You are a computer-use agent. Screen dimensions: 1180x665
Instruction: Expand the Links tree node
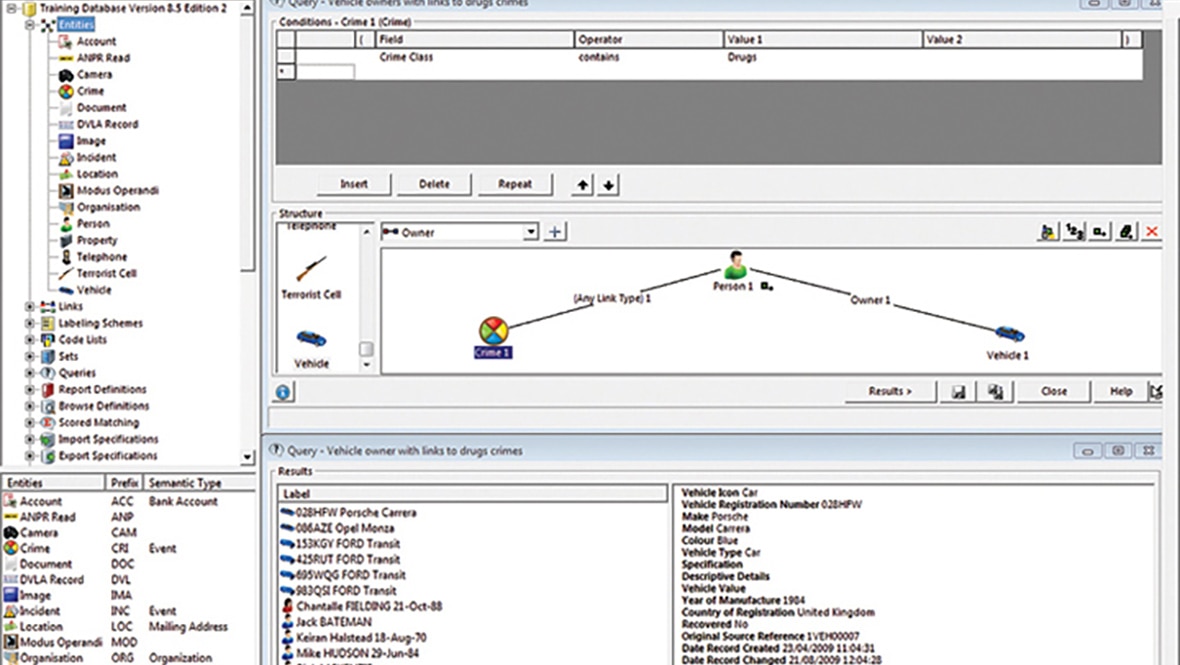coord(30,307)
